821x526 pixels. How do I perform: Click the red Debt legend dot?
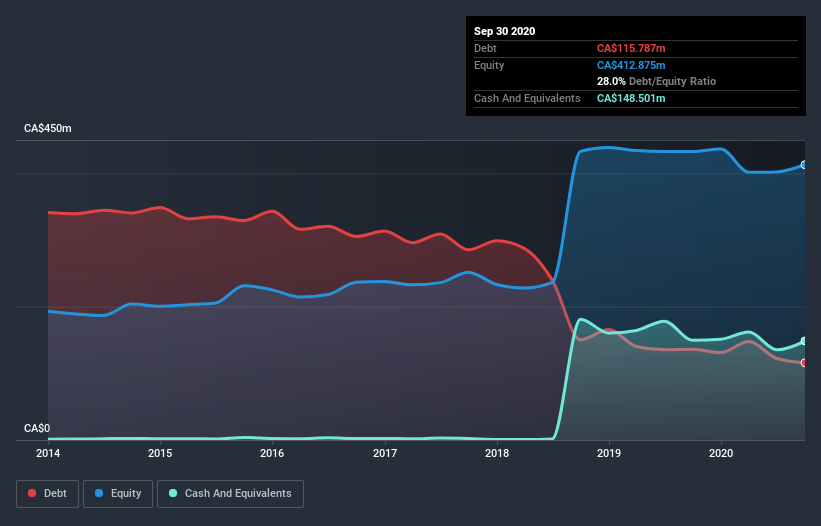(32, 493)
